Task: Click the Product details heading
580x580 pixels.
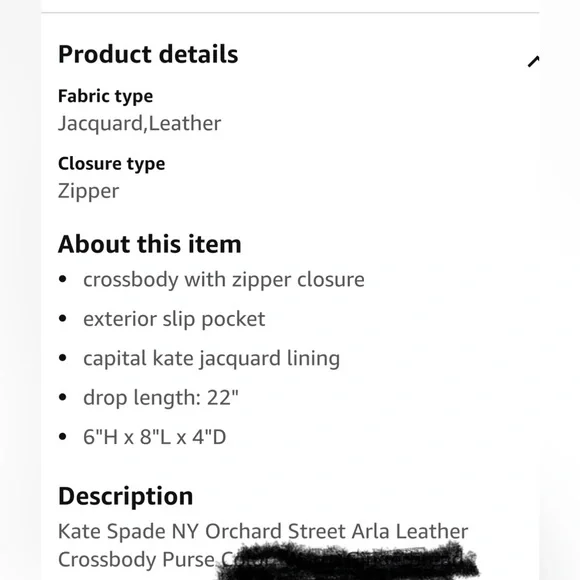Action: (x=148, y=54)
